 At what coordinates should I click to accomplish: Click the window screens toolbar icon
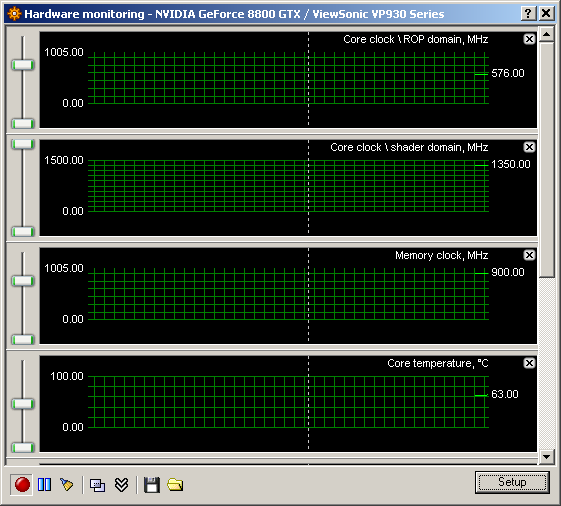(97, 486)
